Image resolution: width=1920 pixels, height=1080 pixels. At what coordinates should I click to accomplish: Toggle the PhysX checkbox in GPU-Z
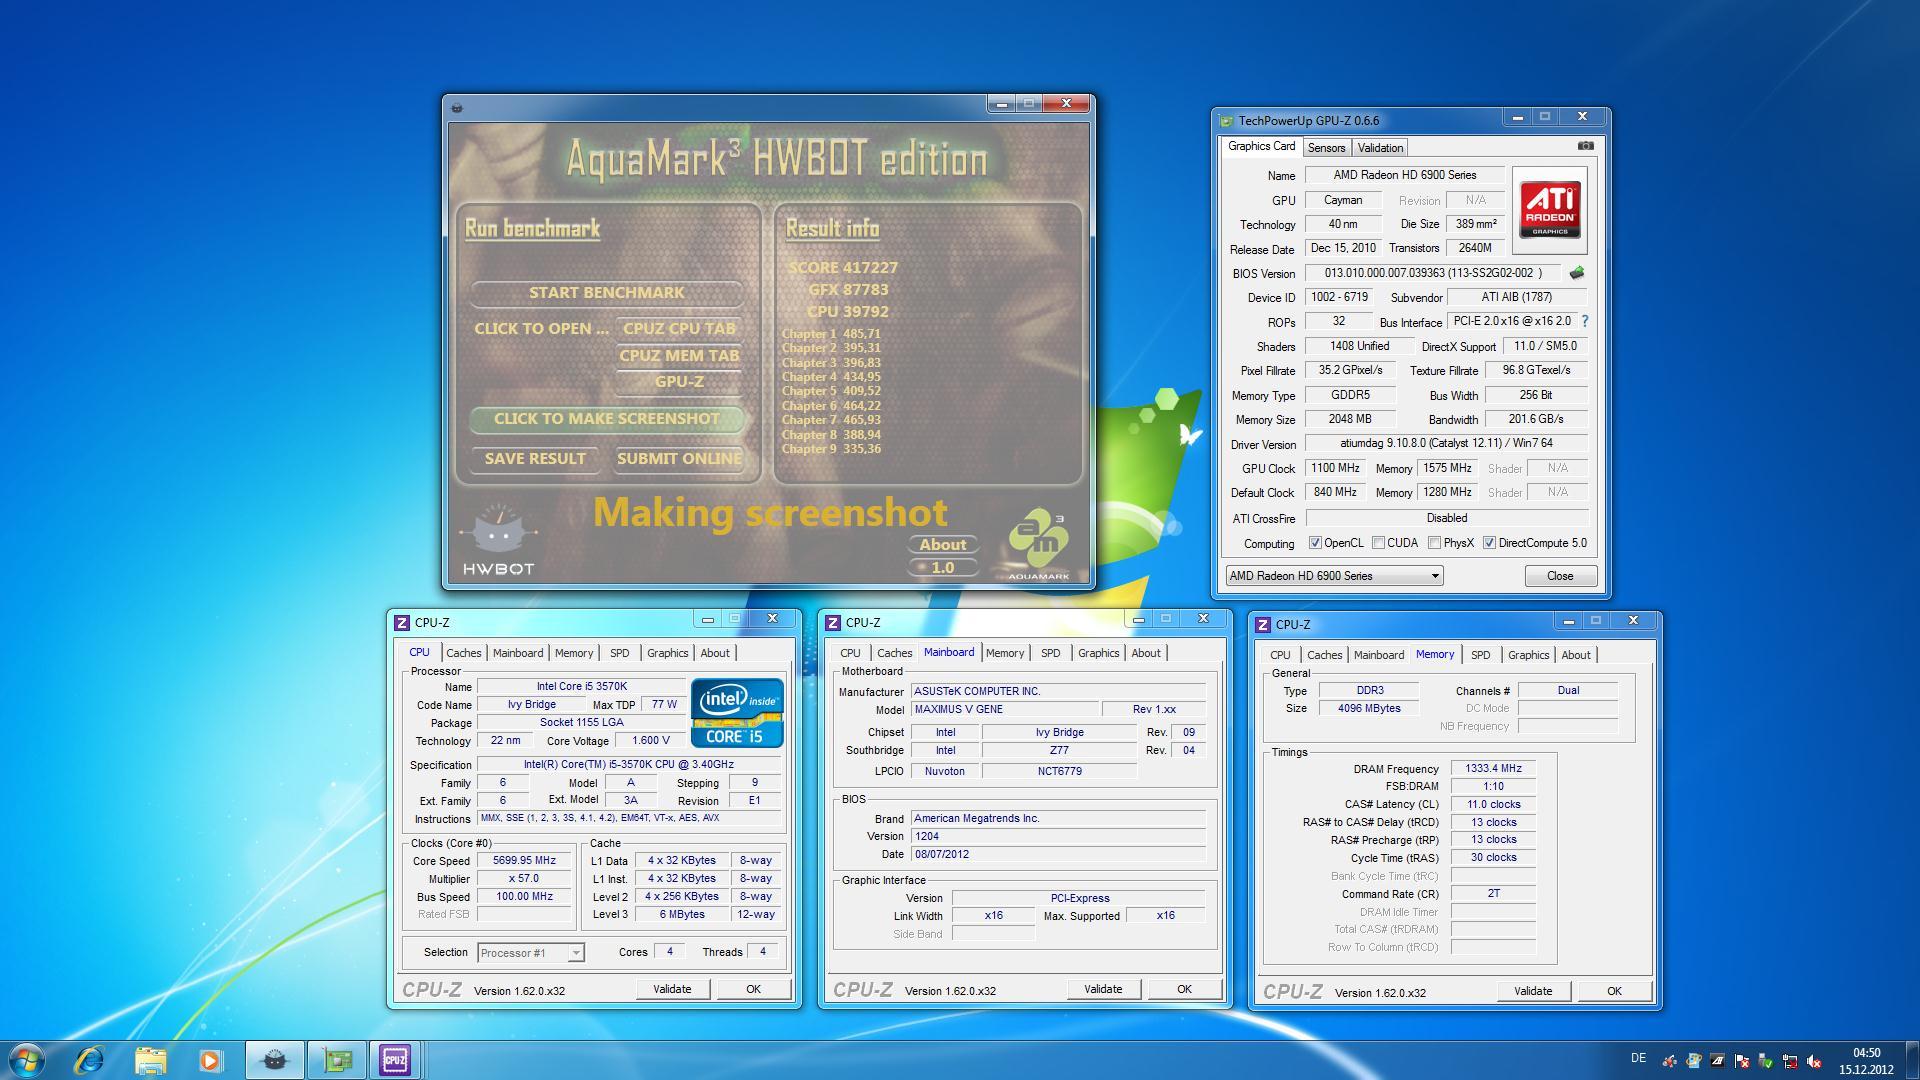[x=1434, y=543]
